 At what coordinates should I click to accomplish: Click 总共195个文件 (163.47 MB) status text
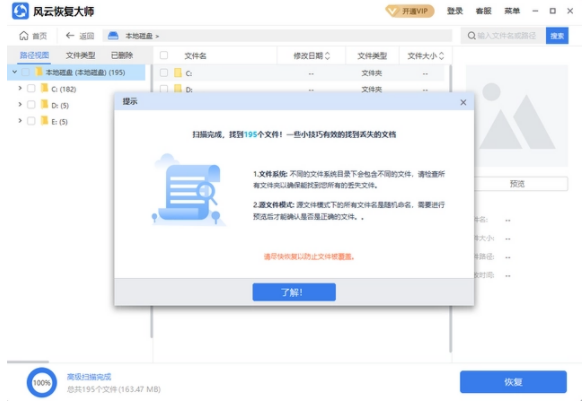pyautogui.click(x=114, y=389)
